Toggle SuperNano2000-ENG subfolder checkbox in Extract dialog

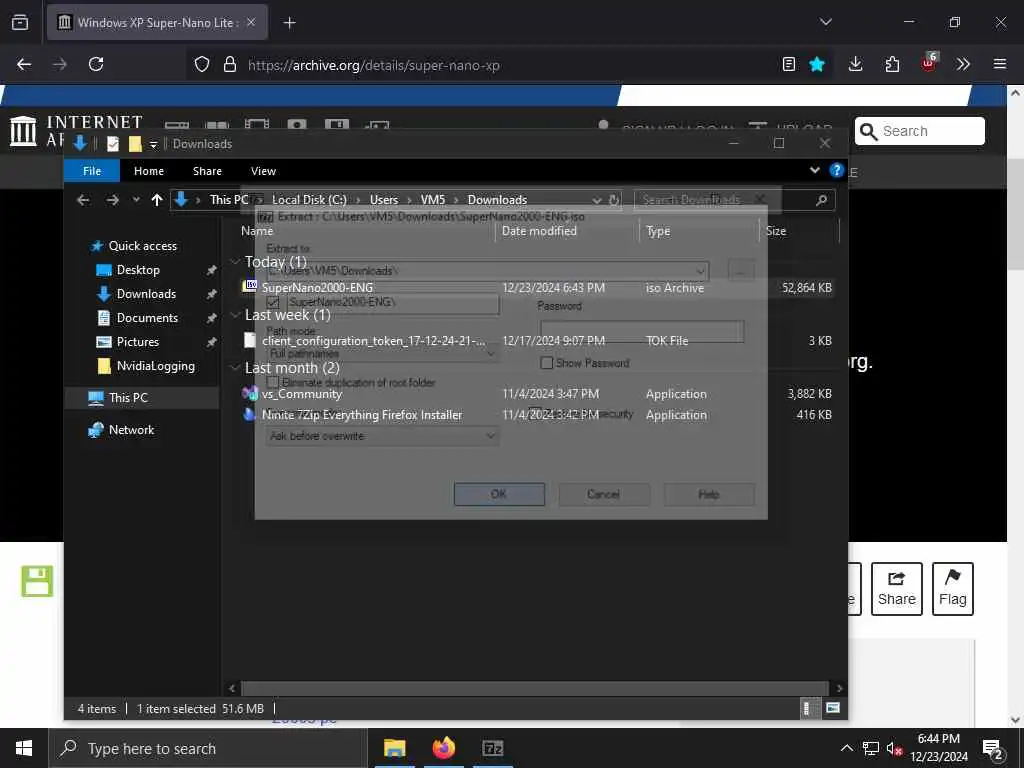[273, 302]
